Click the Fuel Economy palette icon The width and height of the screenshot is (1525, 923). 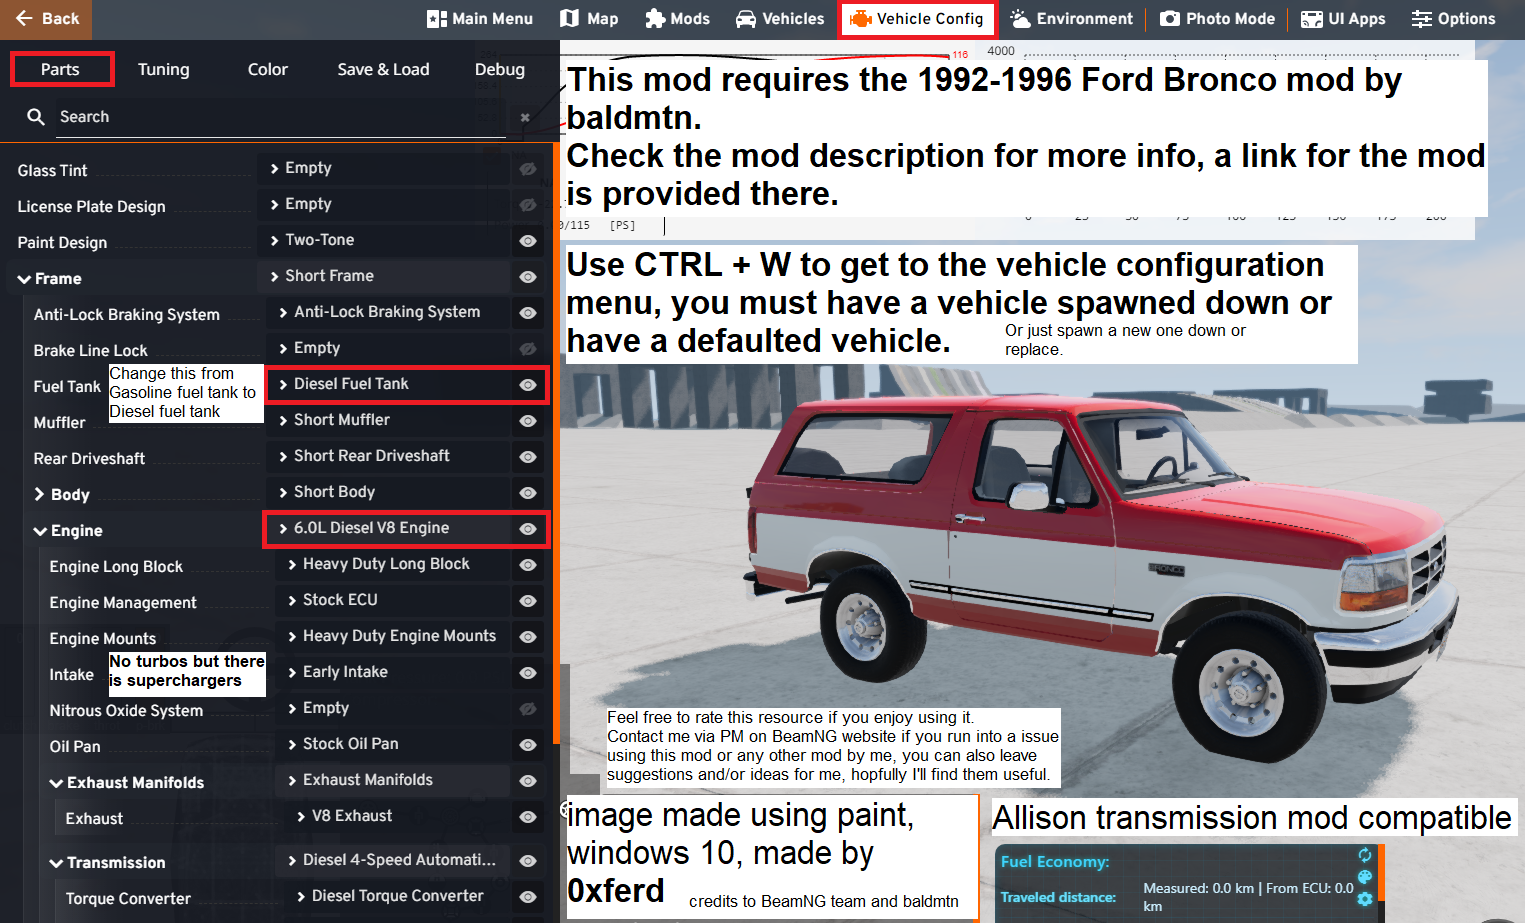pos(1364,877)
